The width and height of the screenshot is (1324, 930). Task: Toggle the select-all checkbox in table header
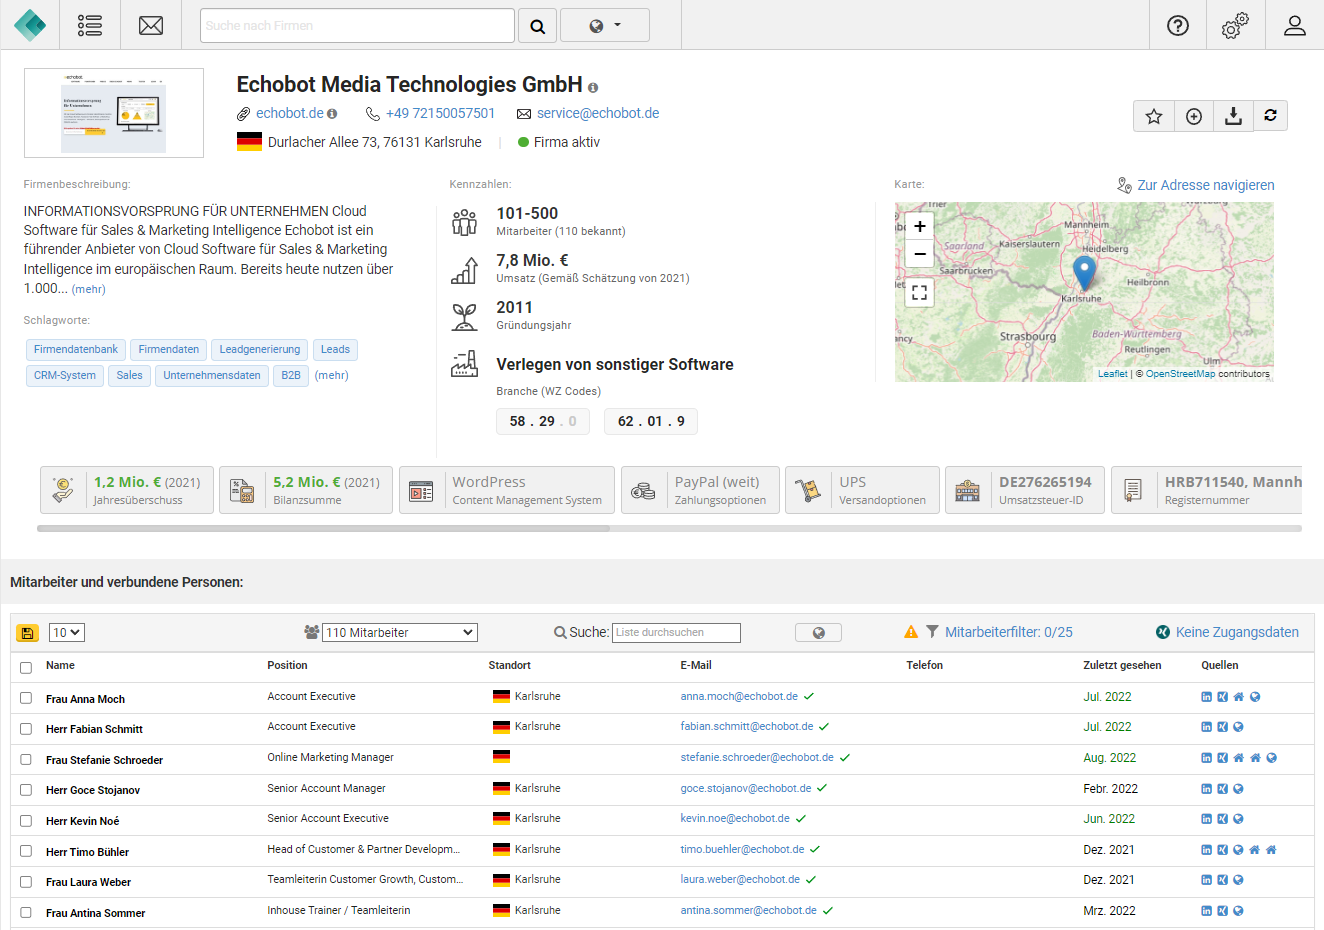pos(26,667)
